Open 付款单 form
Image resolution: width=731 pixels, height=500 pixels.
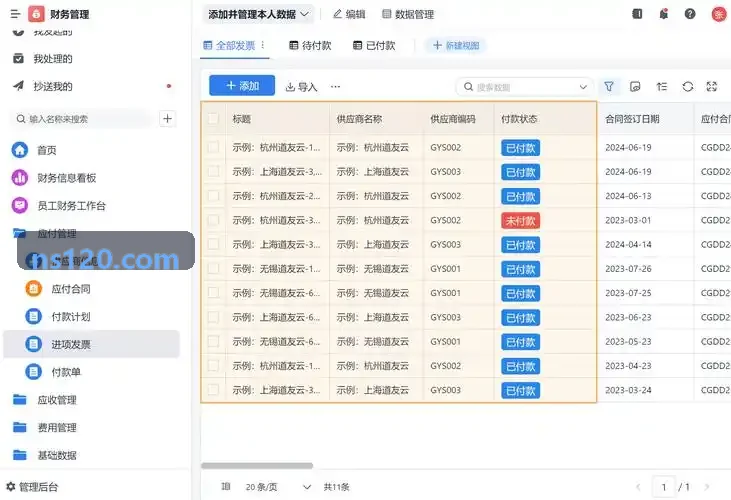click(x=66, y=372)
